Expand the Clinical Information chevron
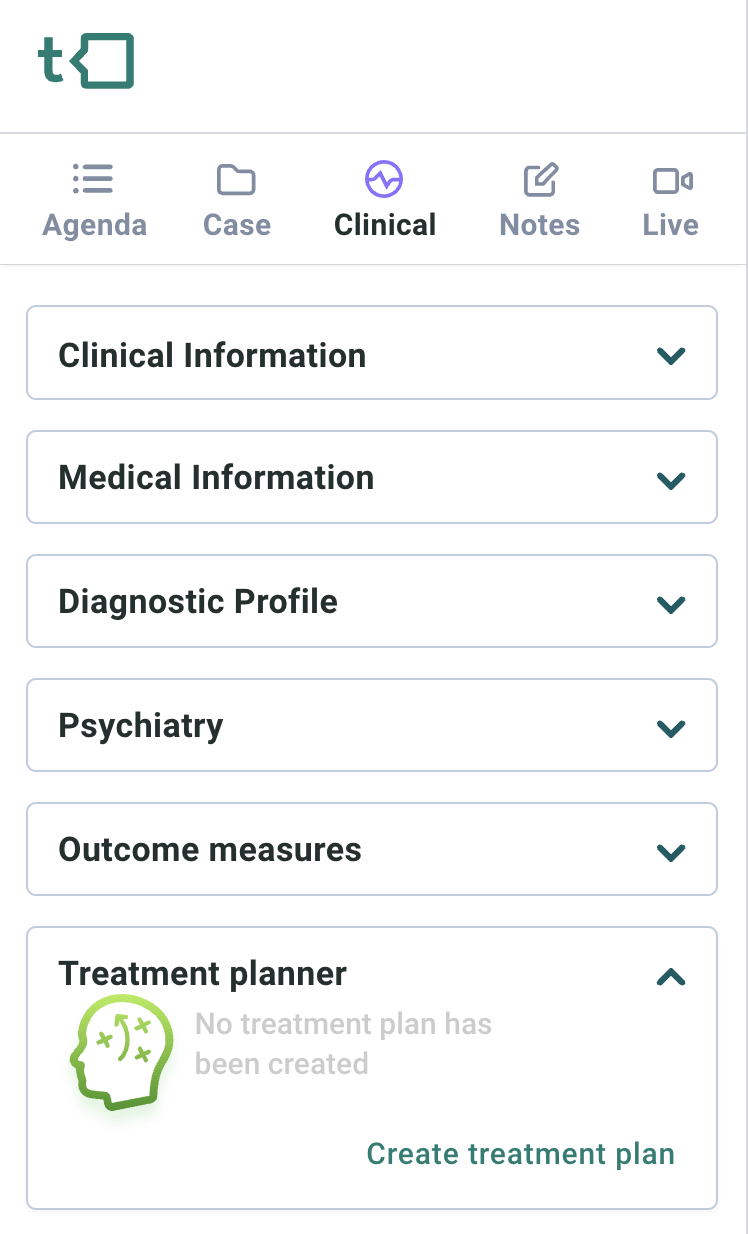The width and height of the screenshot is (748, 1234). tap(670, 355)
